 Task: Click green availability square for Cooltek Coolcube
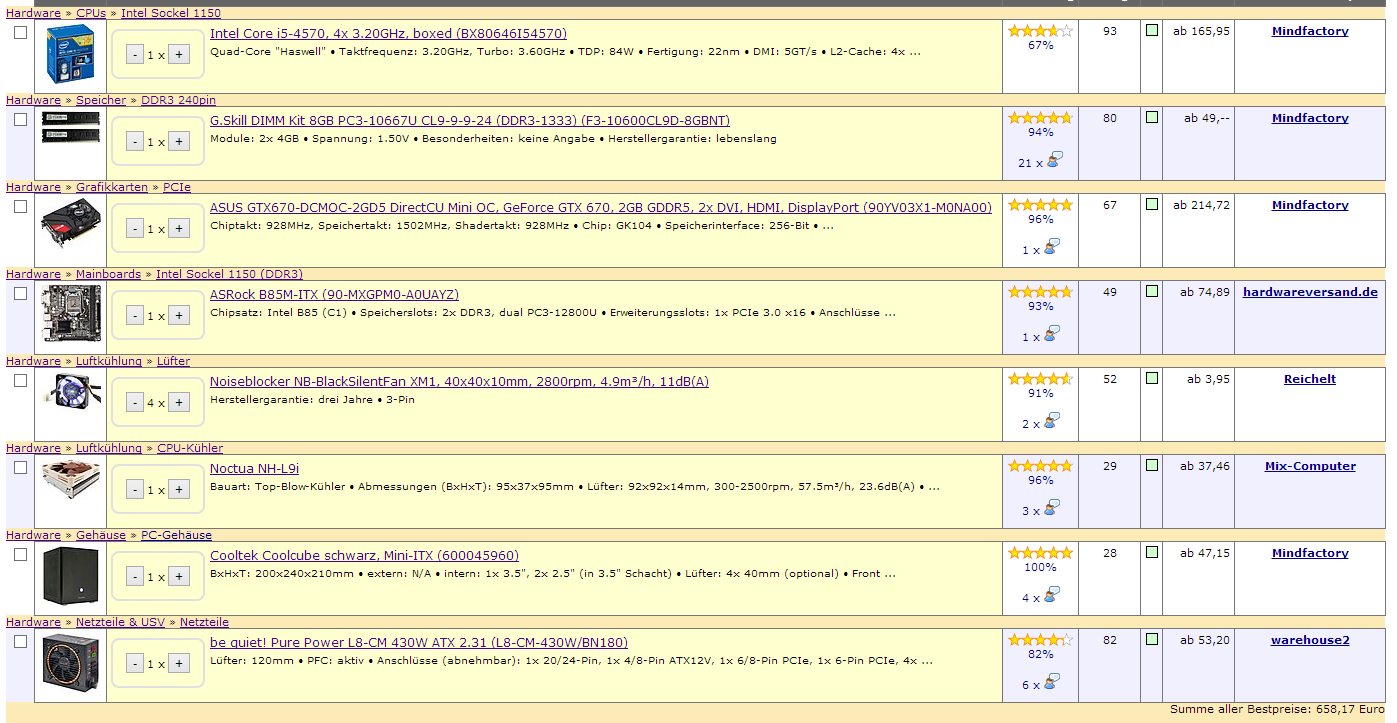tap(1152, 553)
